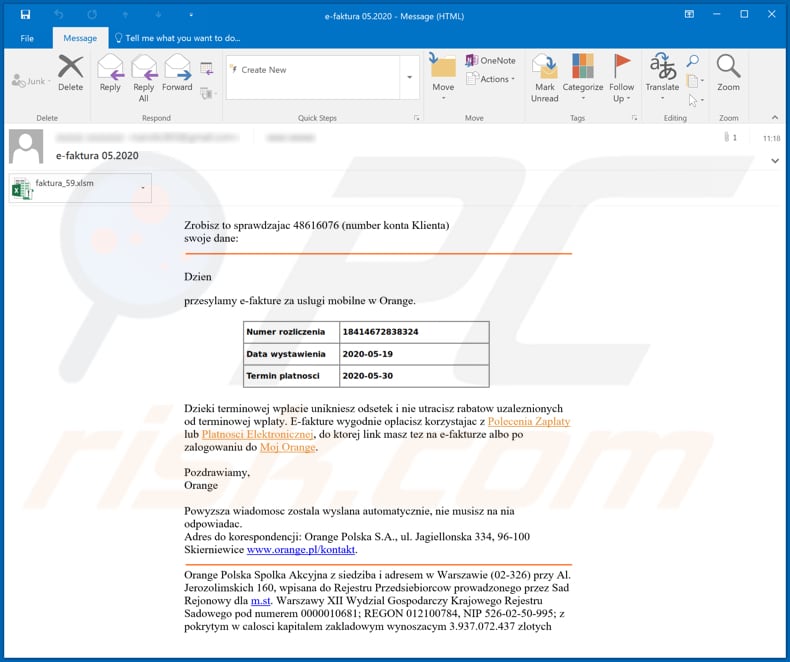Screen dimensions: 790x662
Task: Select the Message ribbon tab
Action: (80, 38)
